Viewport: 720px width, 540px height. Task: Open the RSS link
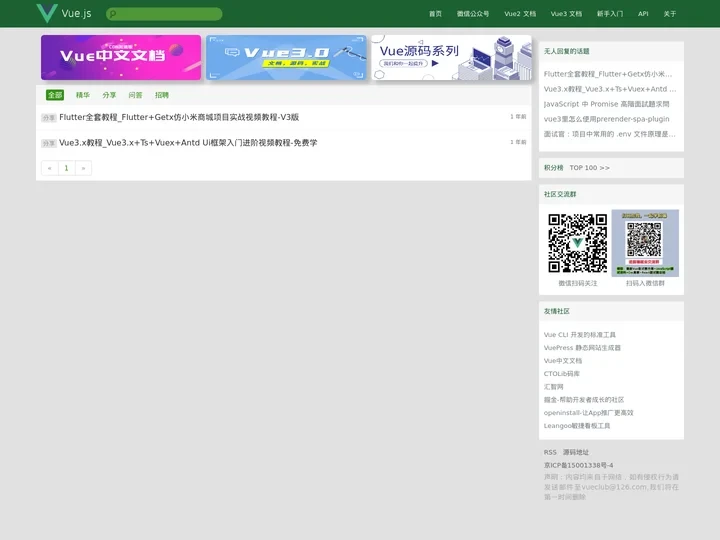click(550, 452)
